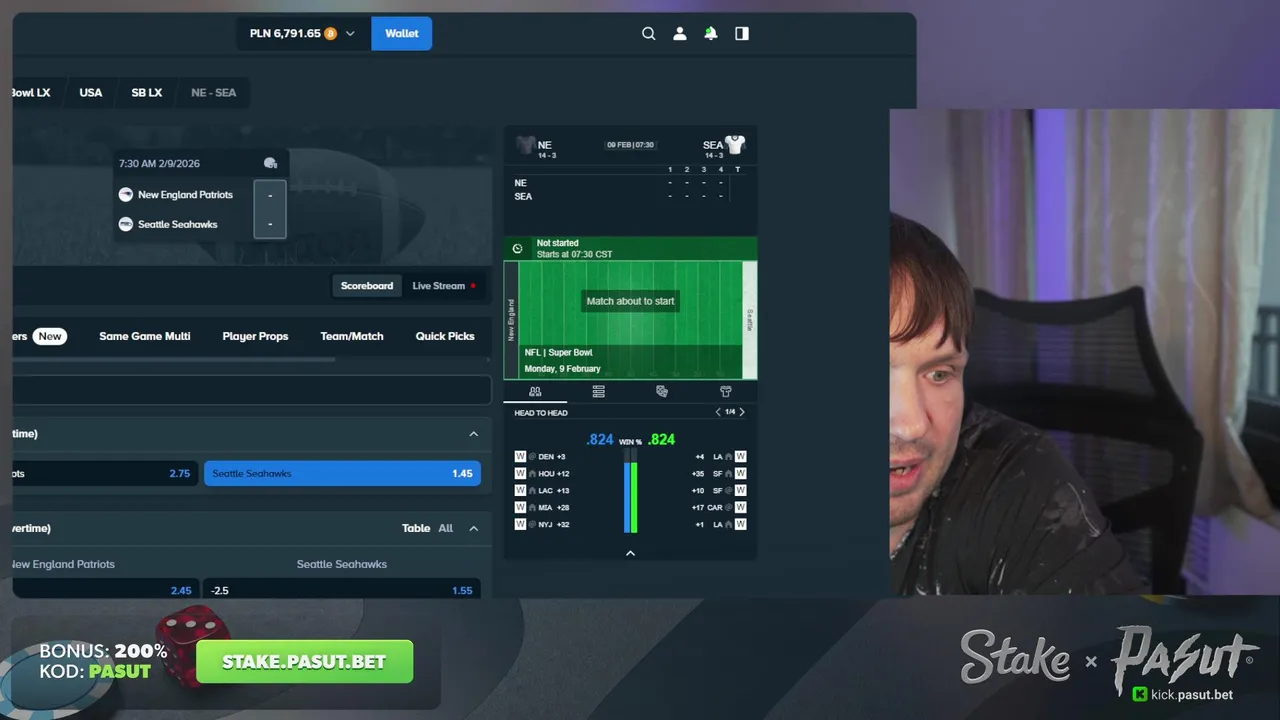The width and height of the screenshot is (1280, 720).
Task: Collapse the overtime handicap section chevron
Action: [x=474, y=528]
